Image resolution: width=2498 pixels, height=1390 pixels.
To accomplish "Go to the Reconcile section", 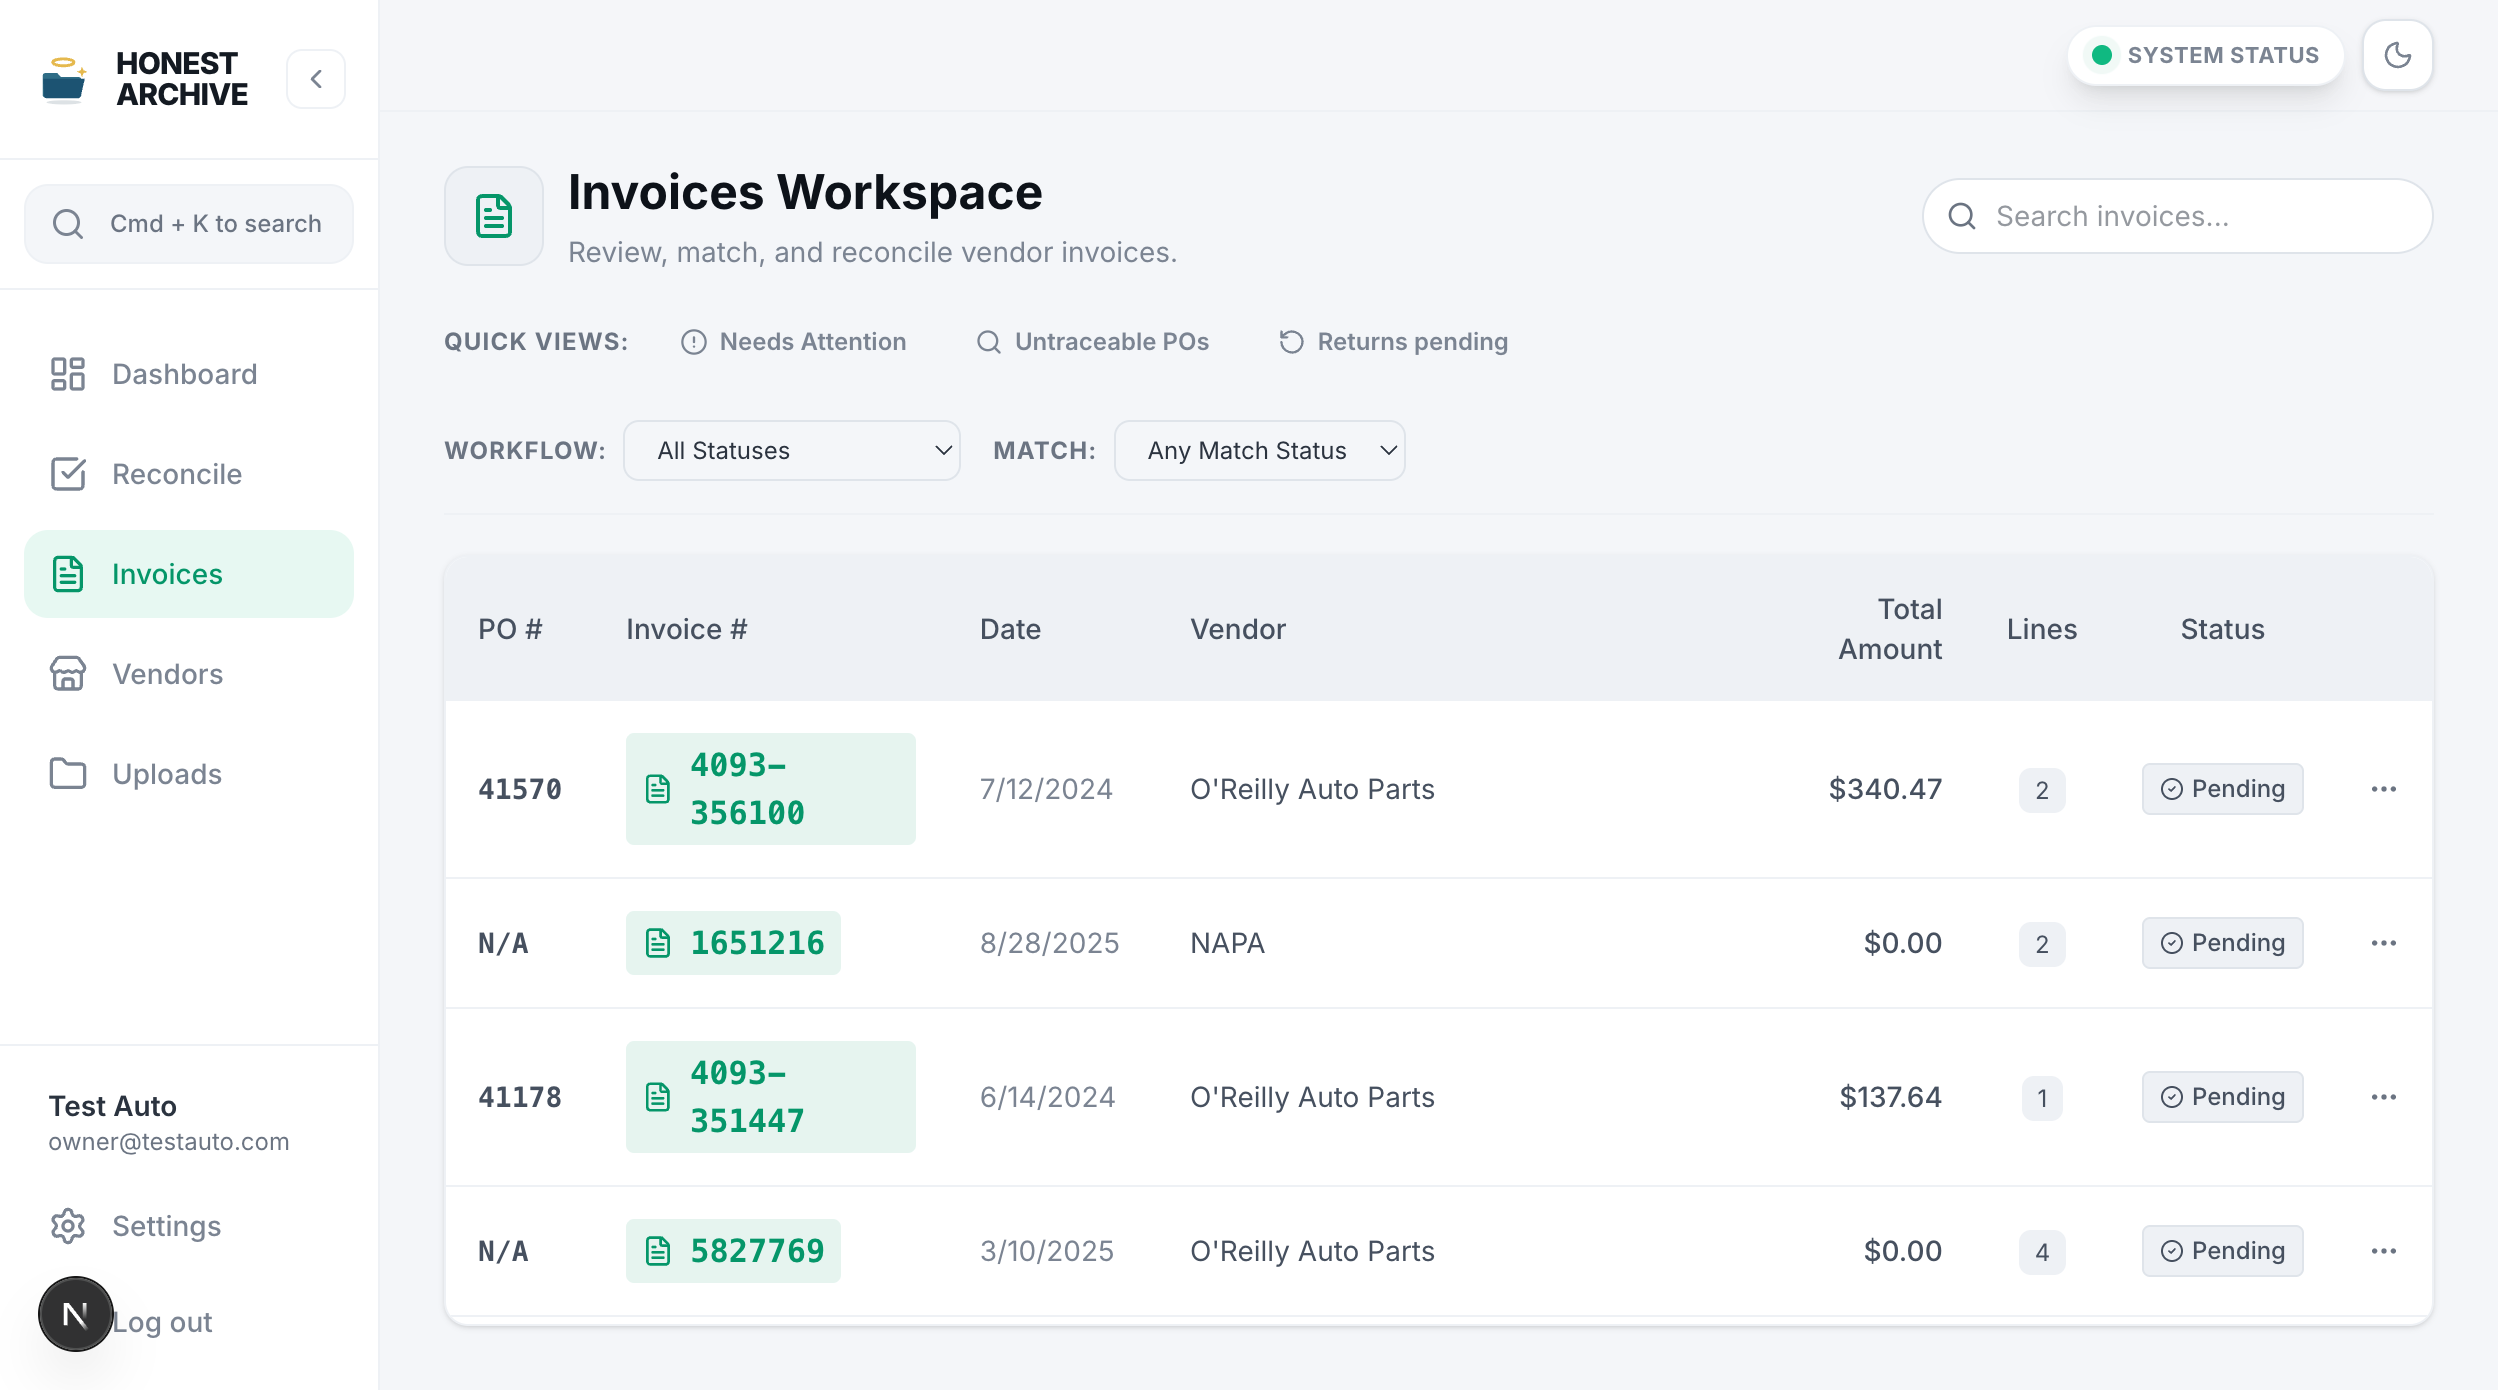I will click(189, 474).
